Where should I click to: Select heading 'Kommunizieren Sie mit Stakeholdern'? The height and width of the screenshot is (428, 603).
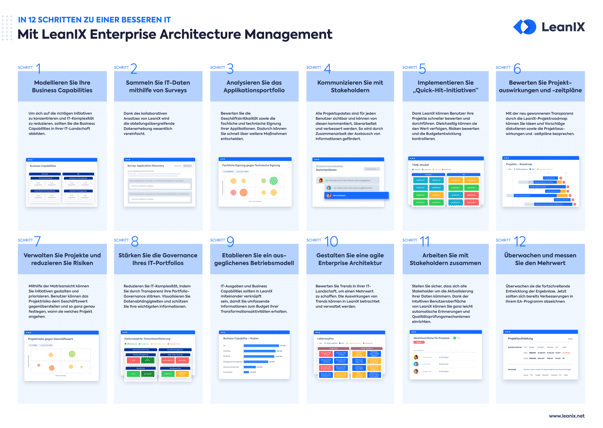[x=350, y=87]
